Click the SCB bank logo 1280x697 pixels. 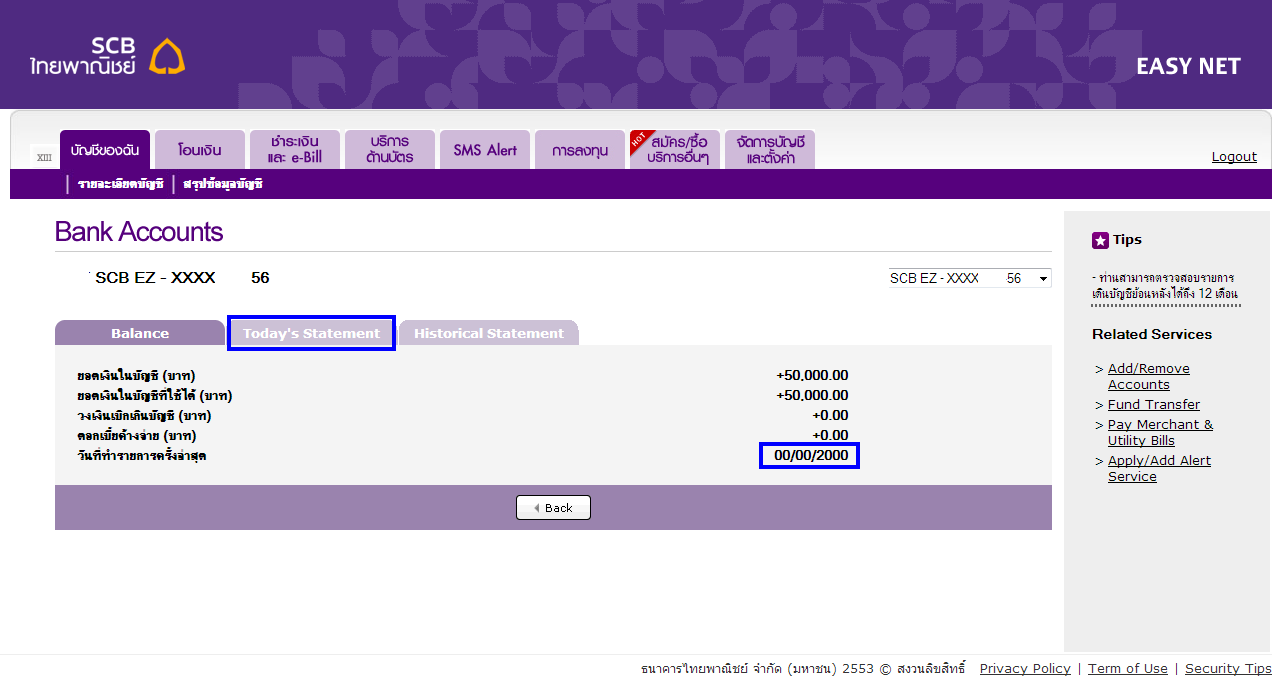click(x=107, y=57)
